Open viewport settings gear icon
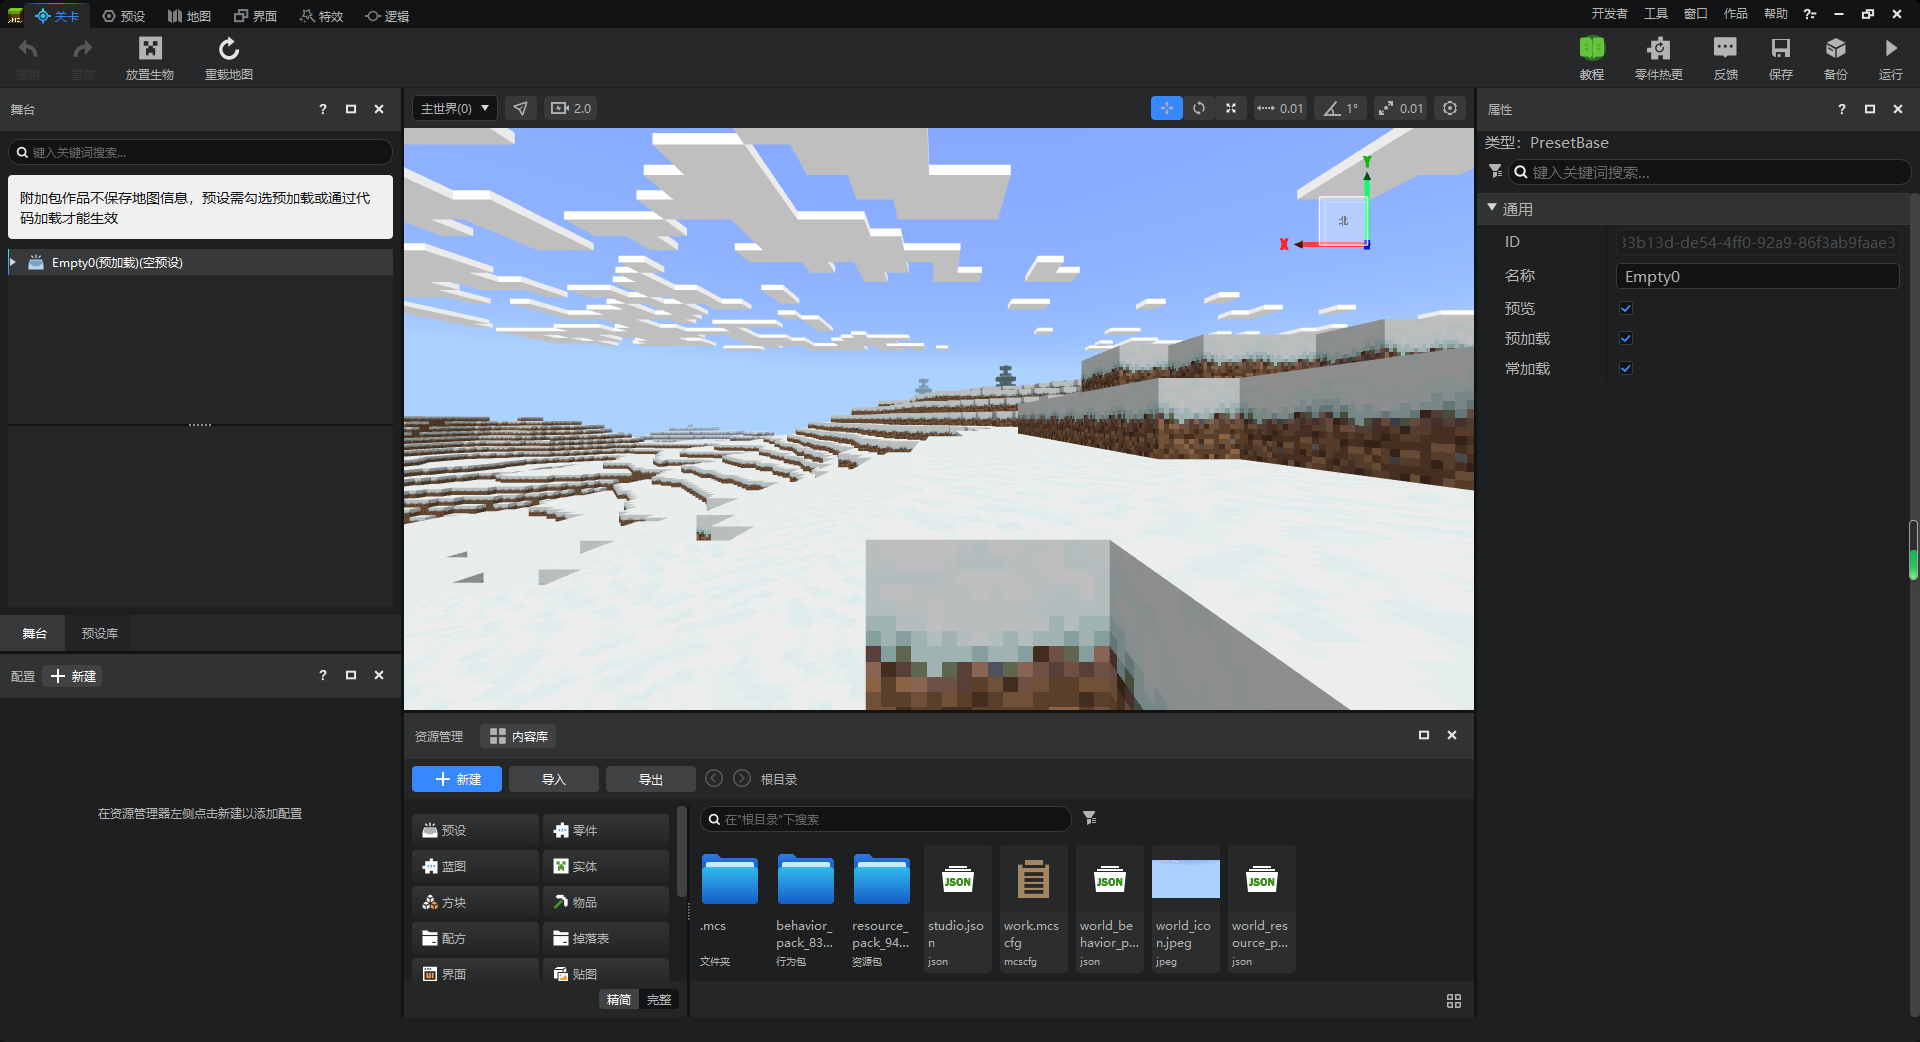 (x=1449, y=108)
